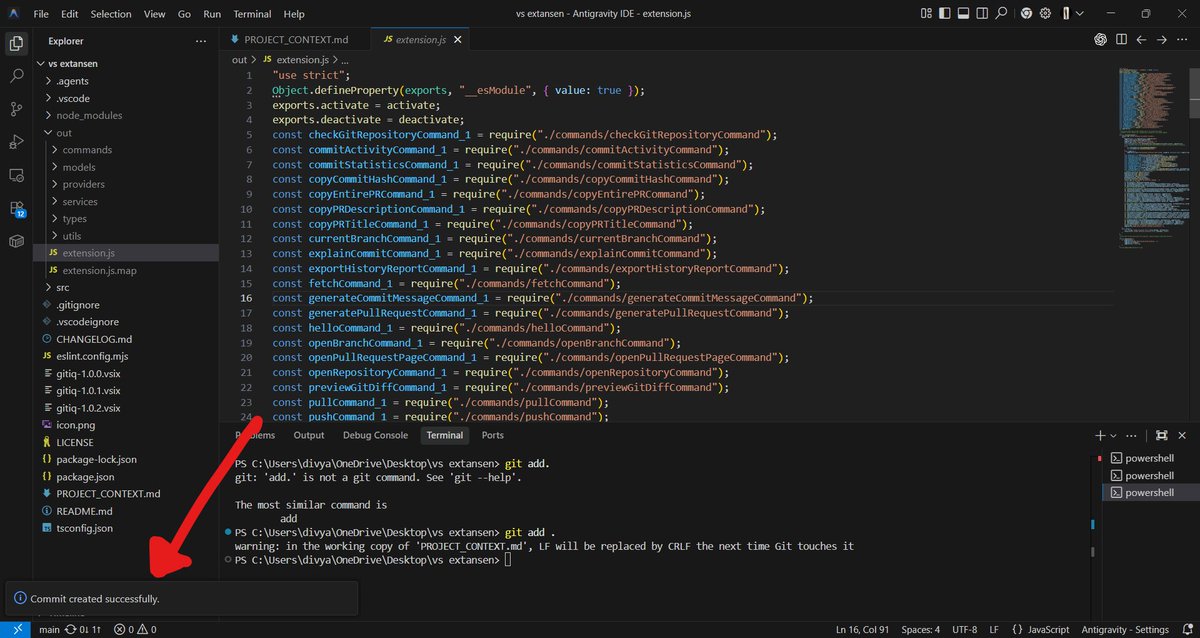
Task: Click the ChatGPT icon in editor toolbar
Action: coord(1099,40)
